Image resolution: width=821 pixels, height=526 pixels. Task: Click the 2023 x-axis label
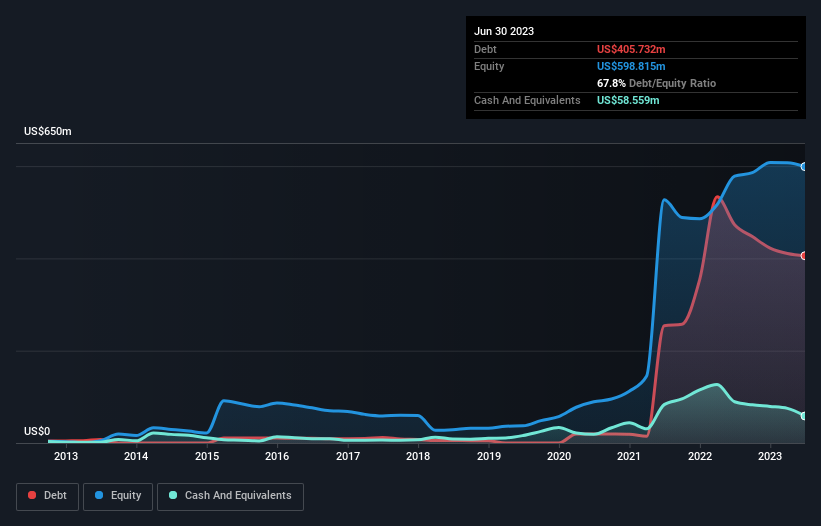pos(770,456)
